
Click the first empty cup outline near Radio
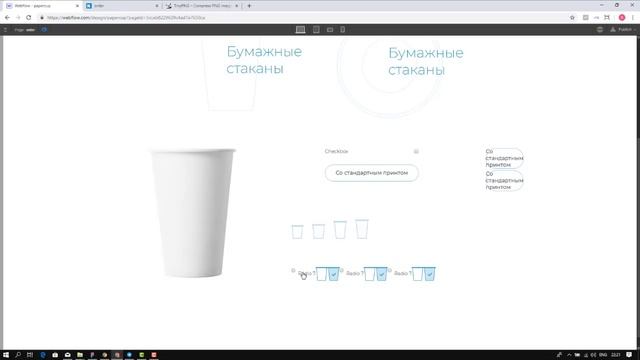[x=322, y=274]
